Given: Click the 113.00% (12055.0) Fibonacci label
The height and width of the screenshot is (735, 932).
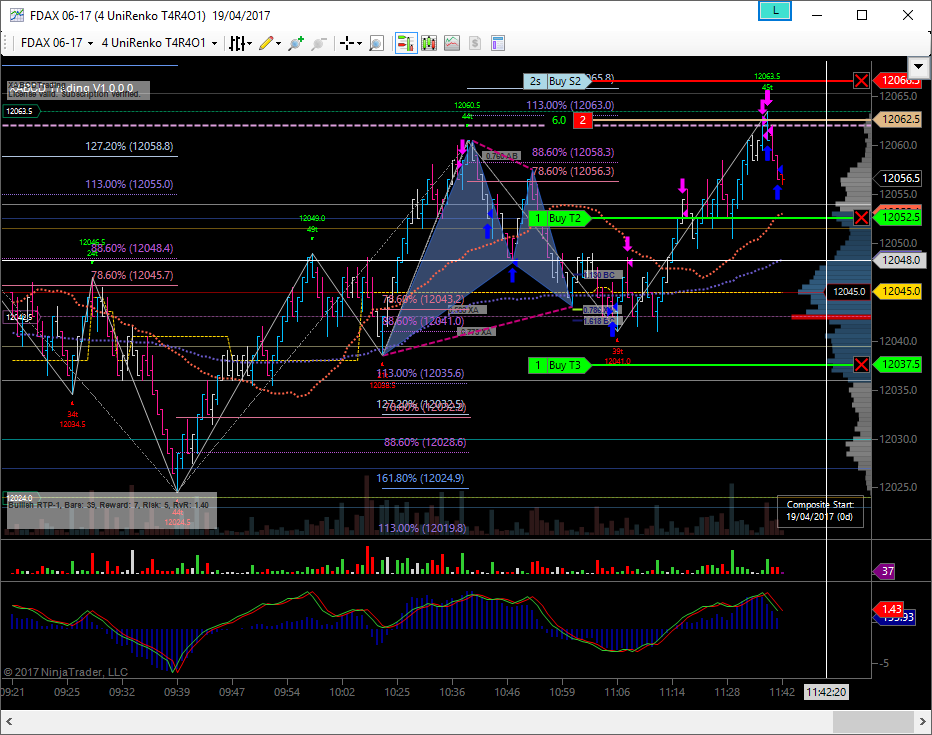Looking at the screenshot, I should tap(129, 184).
